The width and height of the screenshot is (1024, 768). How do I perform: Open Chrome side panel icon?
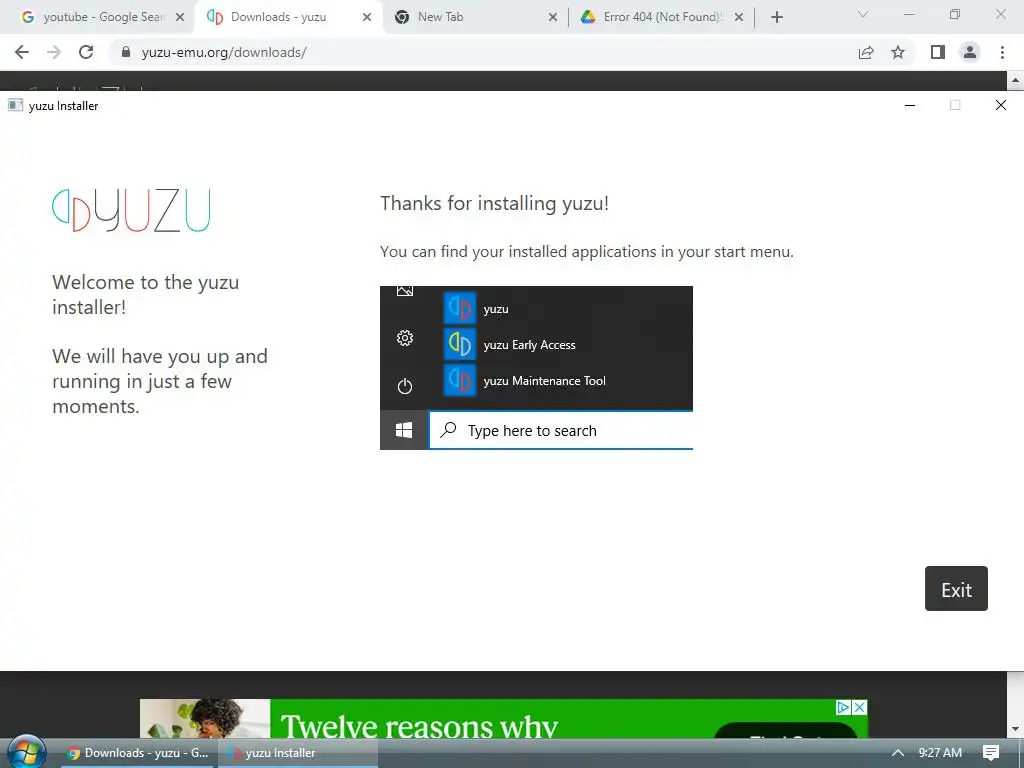pyautogui.click(x=938, y=52)
